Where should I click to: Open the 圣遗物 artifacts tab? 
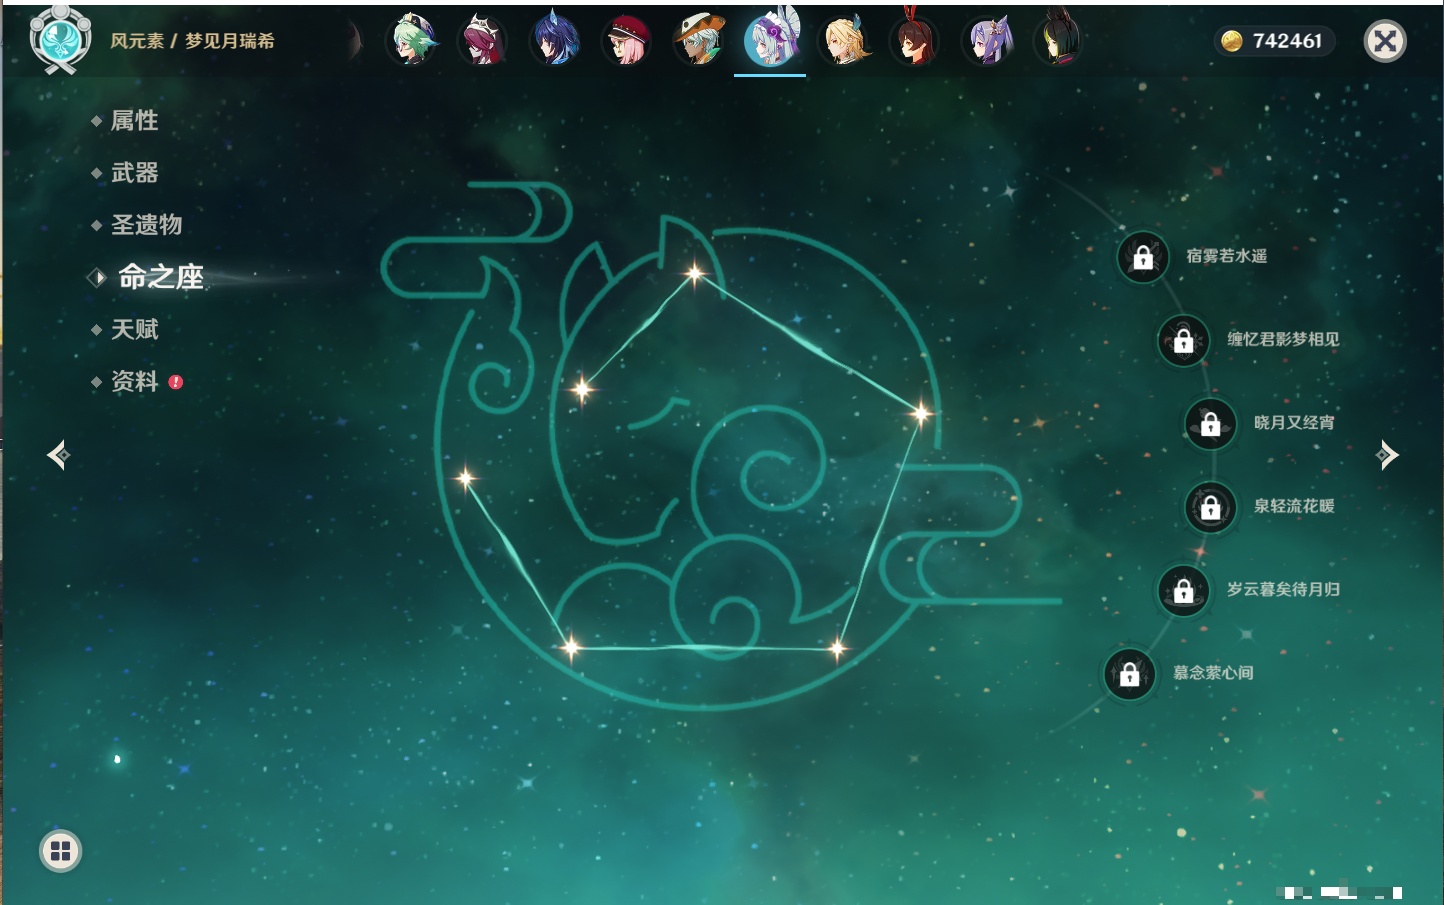[146, 225]
